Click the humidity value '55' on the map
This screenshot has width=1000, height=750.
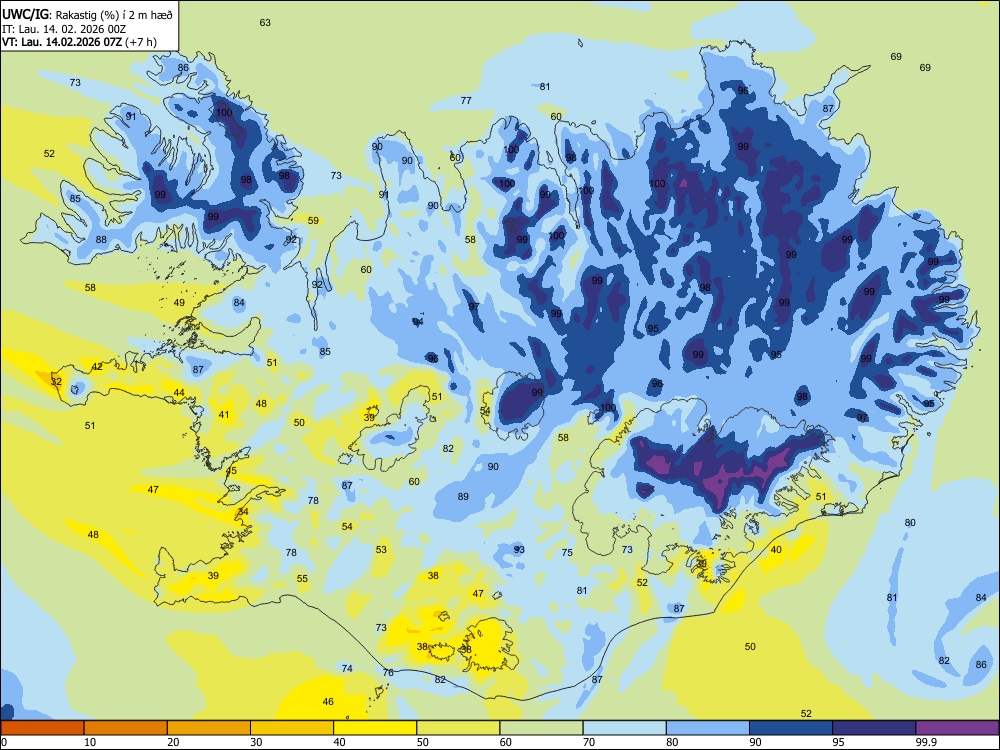pos(302,578)
